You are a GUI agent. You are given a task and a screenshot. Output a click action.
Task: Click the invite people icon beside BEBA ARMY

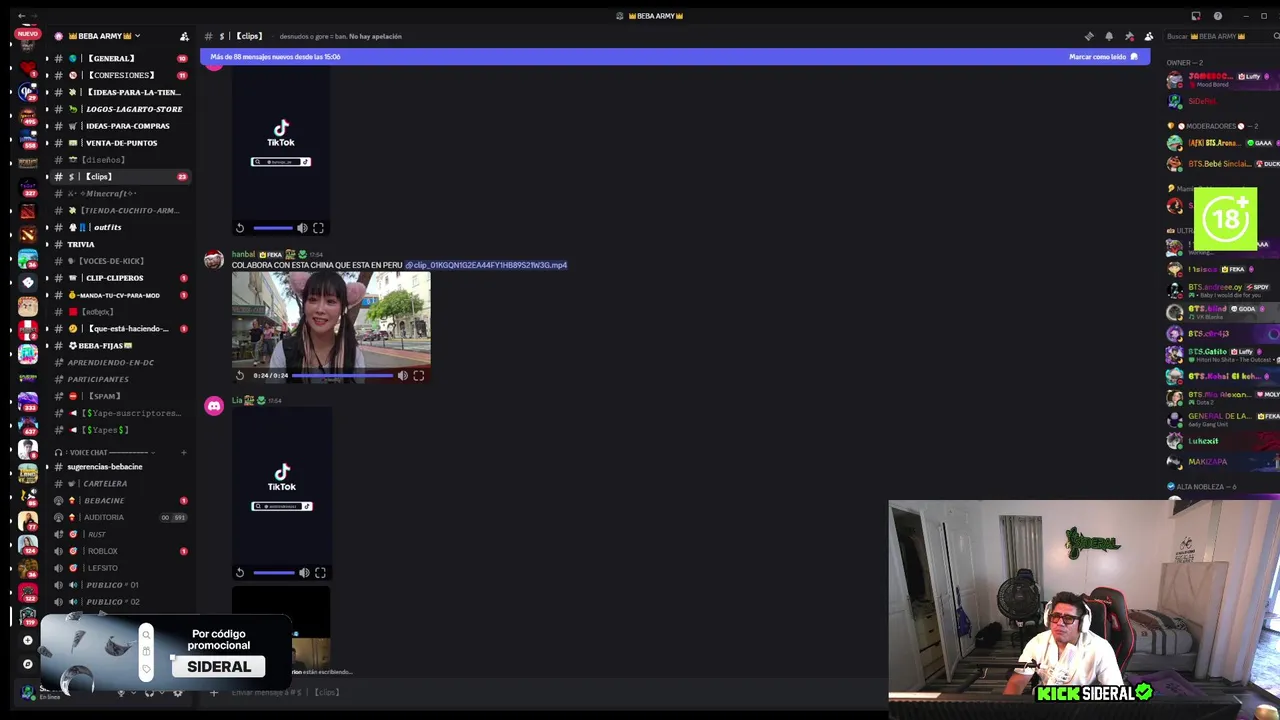click(x=184, y=36)
